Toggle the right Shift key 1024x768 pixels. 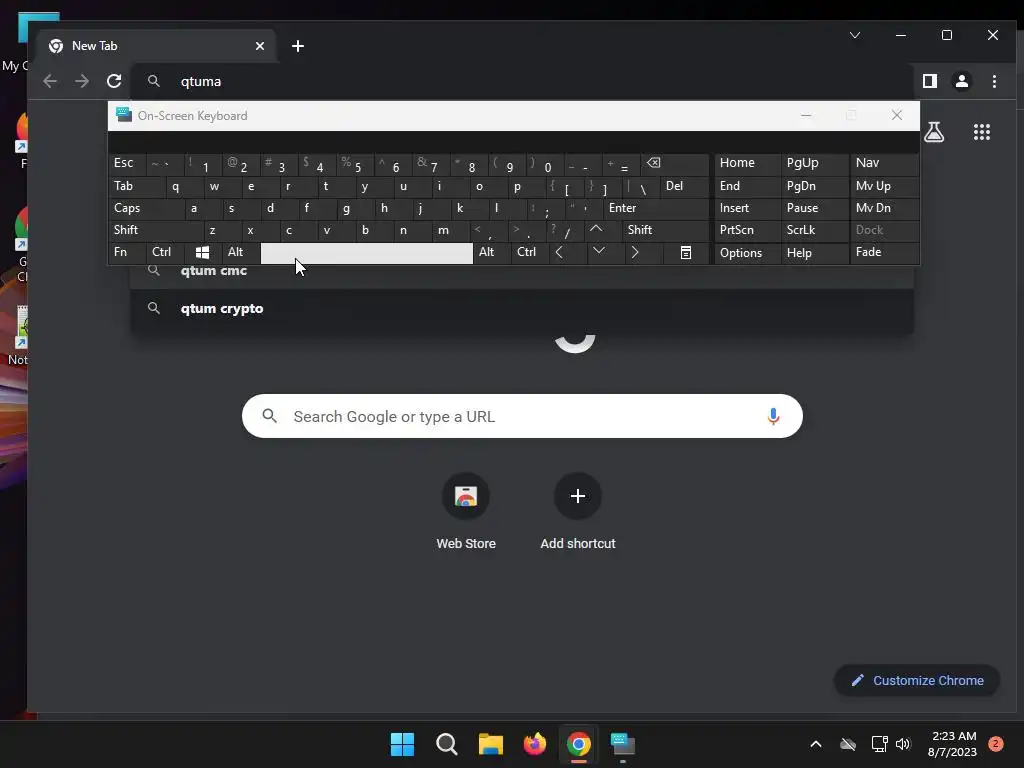[x=665, y=230]
